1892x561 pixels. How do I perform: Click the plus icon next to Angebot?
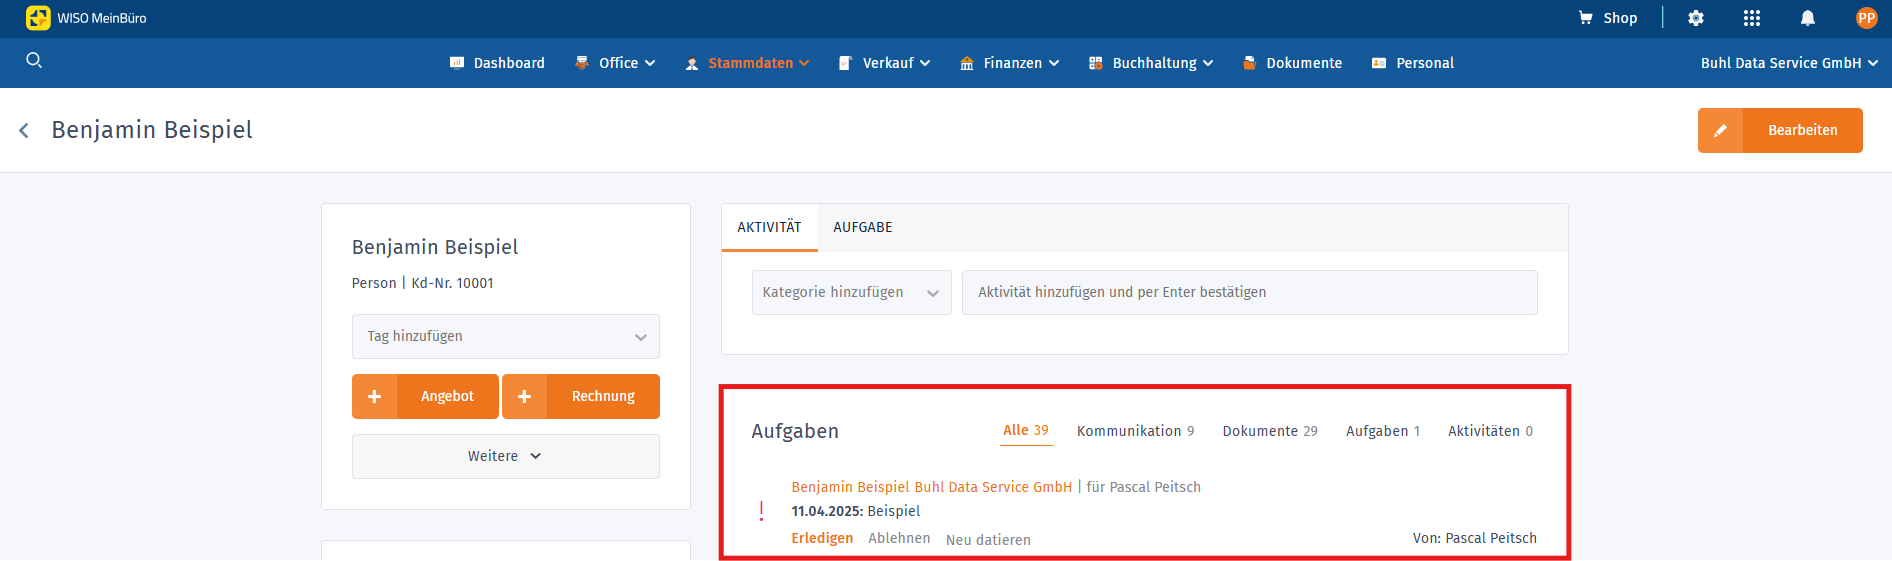(x=374, y=396)
